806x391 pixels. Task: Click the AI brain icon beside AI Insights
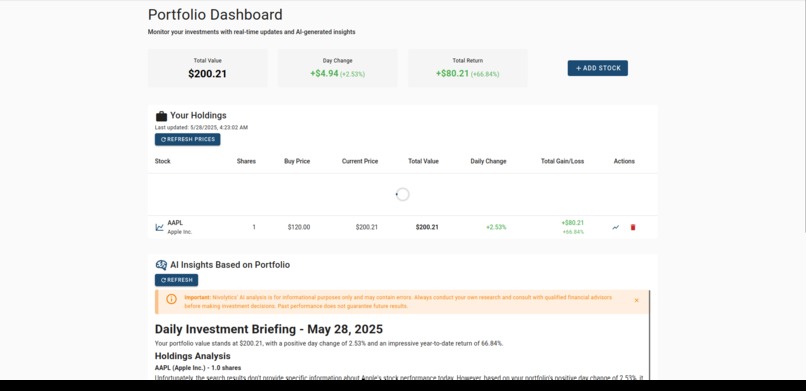(x=161, y=265)
